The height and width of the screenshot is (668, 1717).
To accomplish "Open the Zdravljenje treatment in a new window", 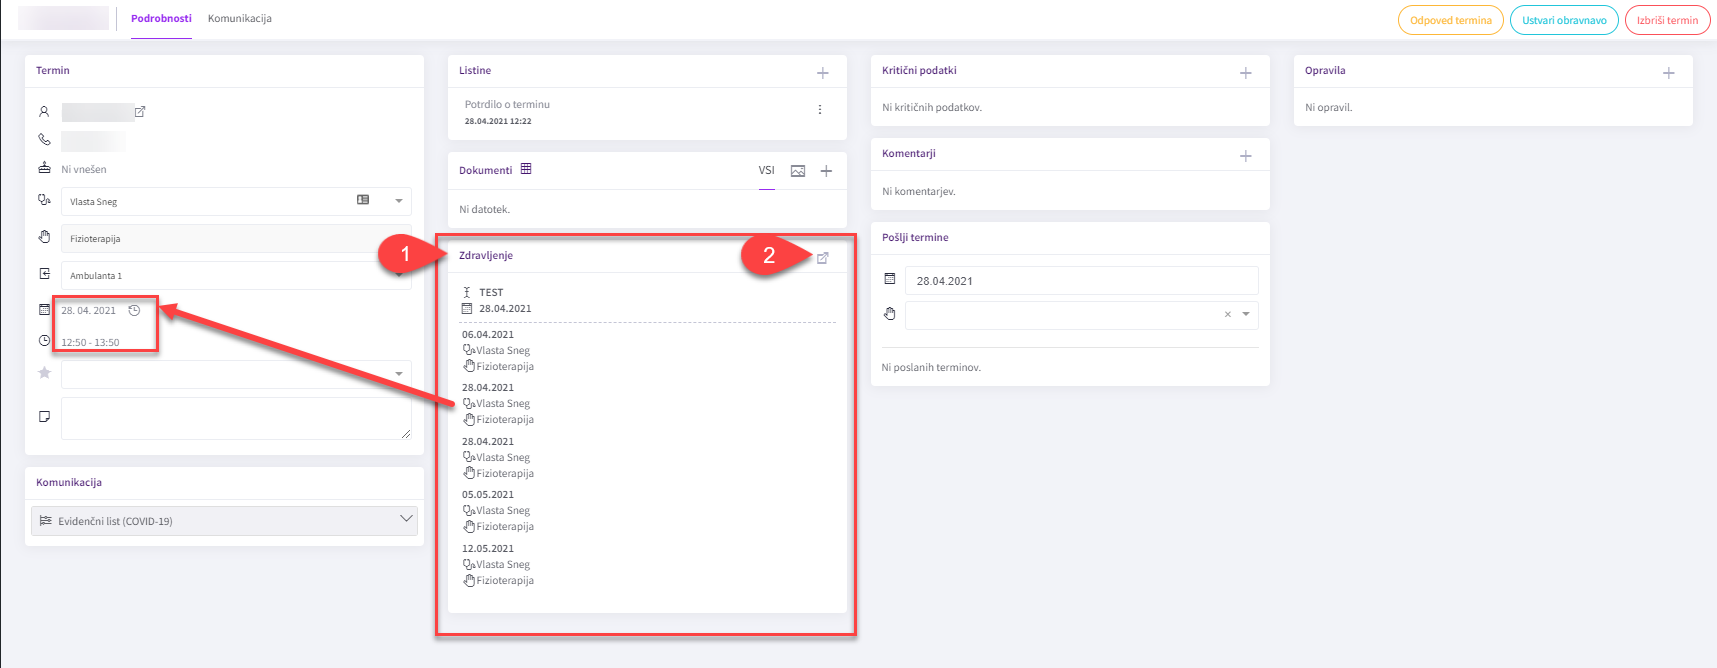I will tap(822, 258).
